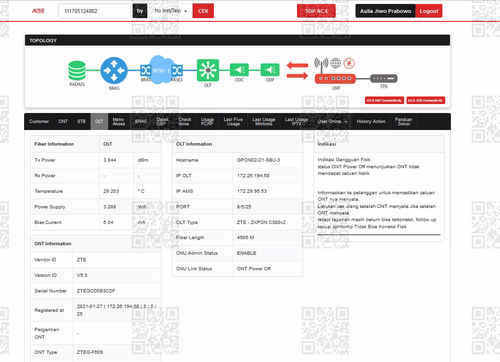
Task: Select the blue BRAS router icon
Action: pyautogui.click(x=114, y=70)
